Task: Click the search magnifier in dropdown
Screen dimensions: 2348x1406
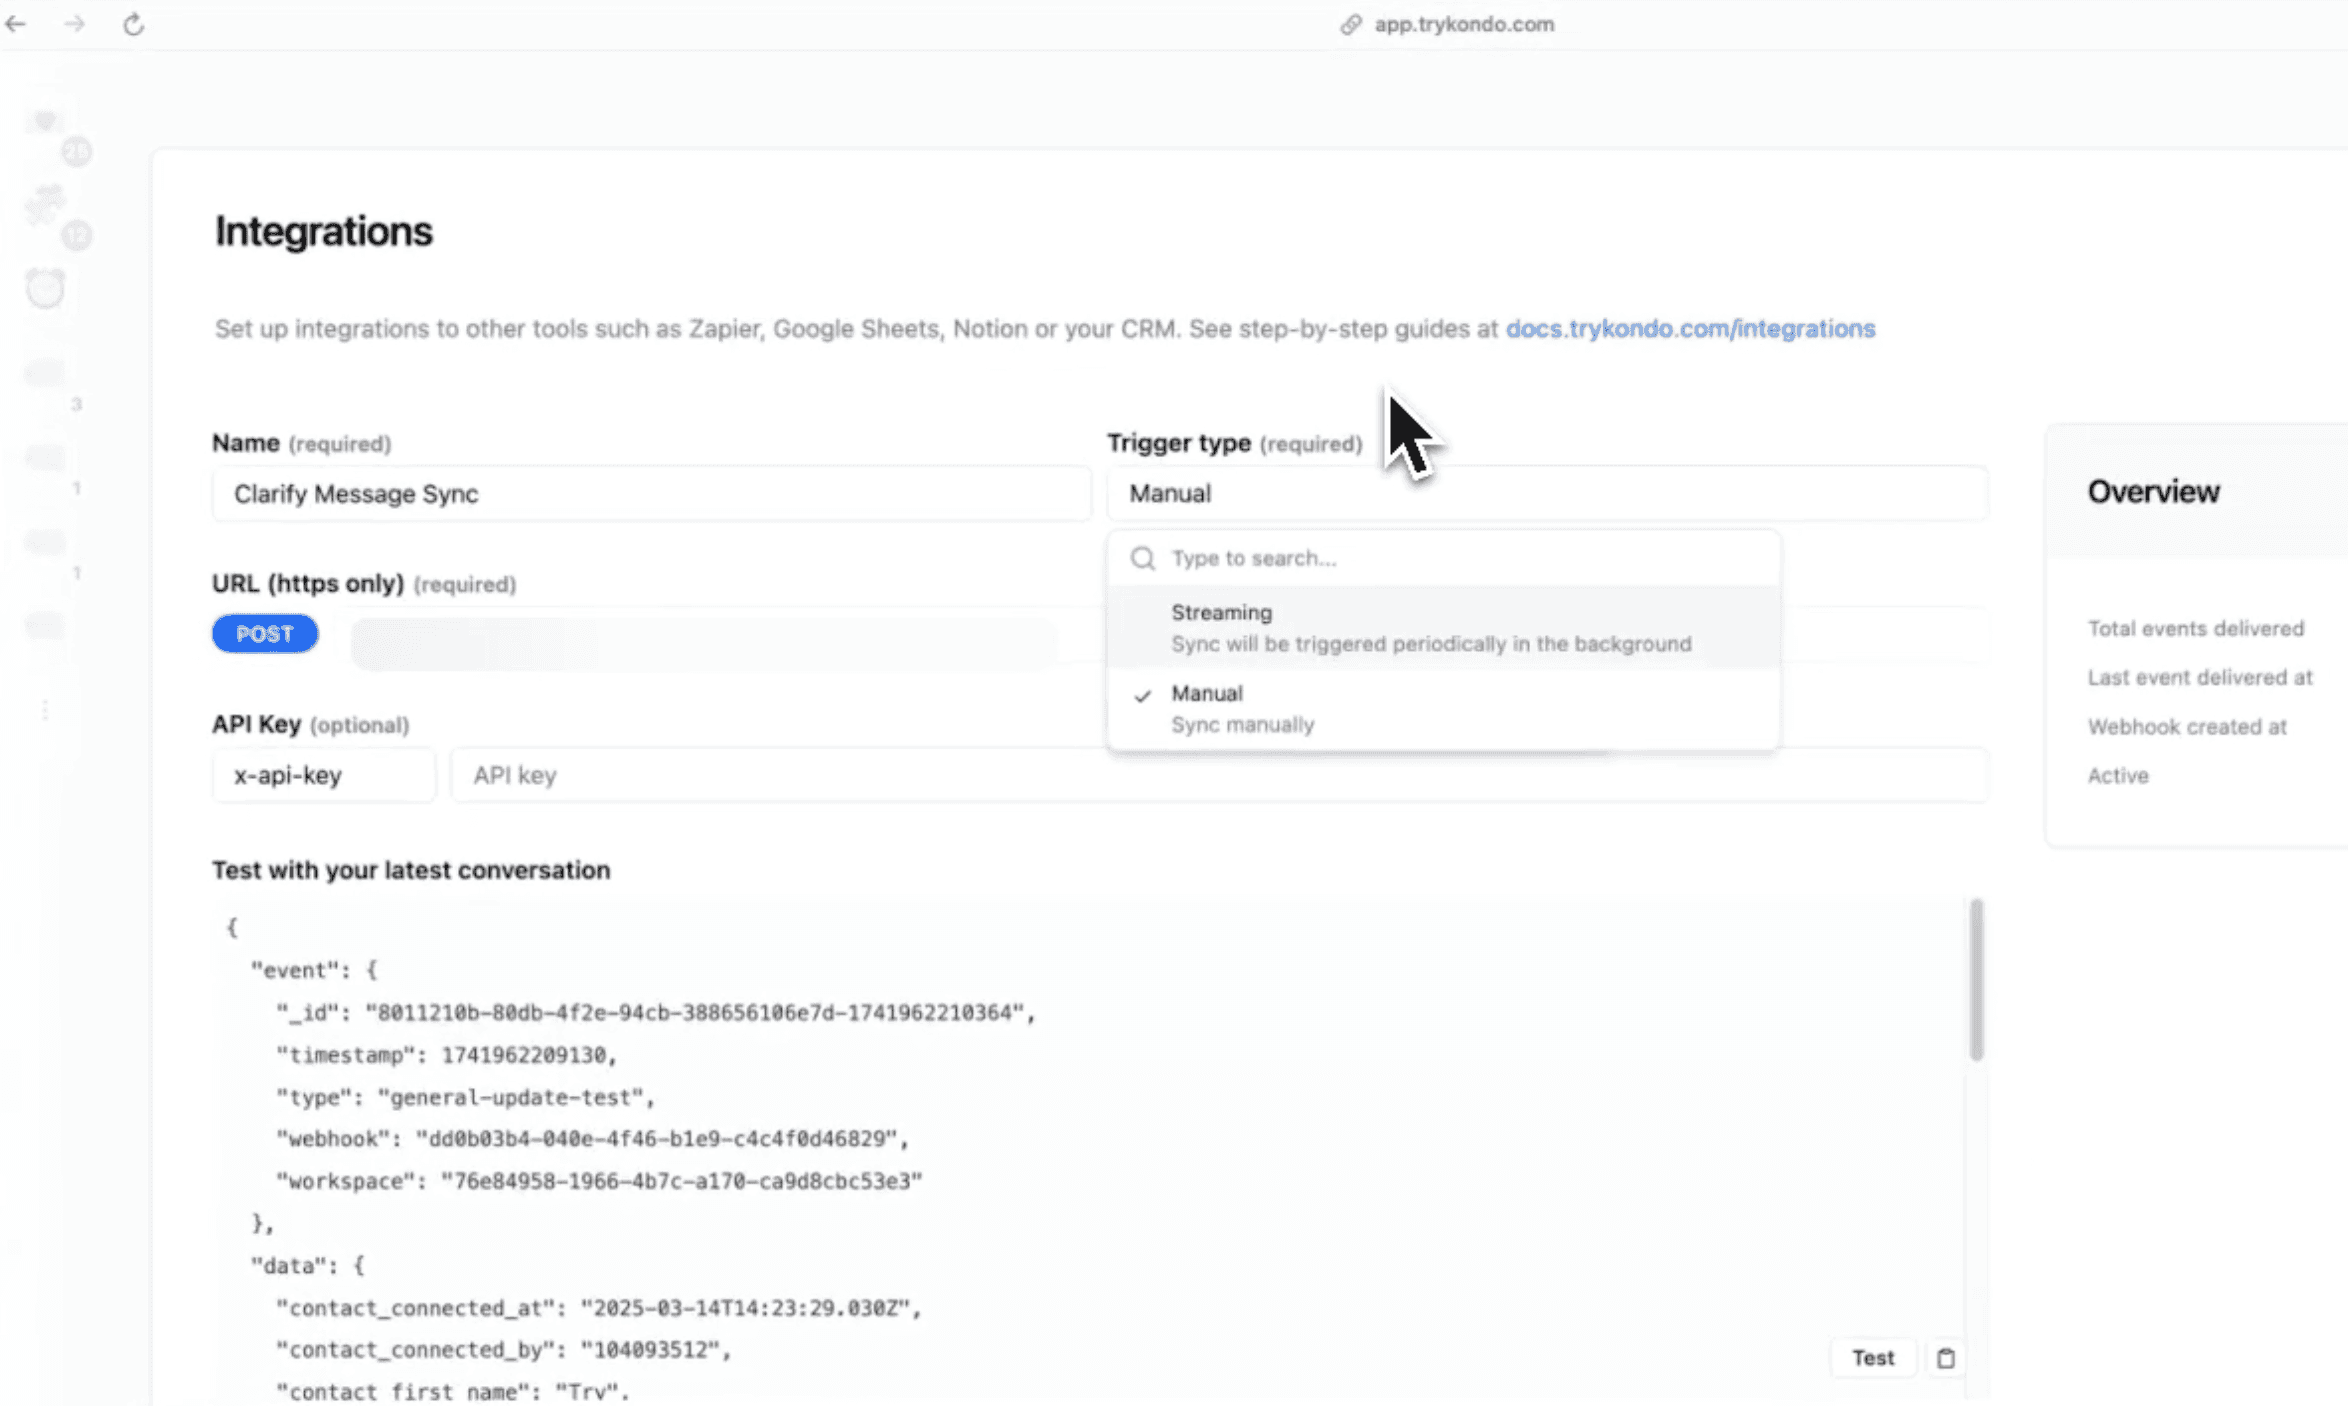Action: pyautogui.click(x=1143, y=558)
